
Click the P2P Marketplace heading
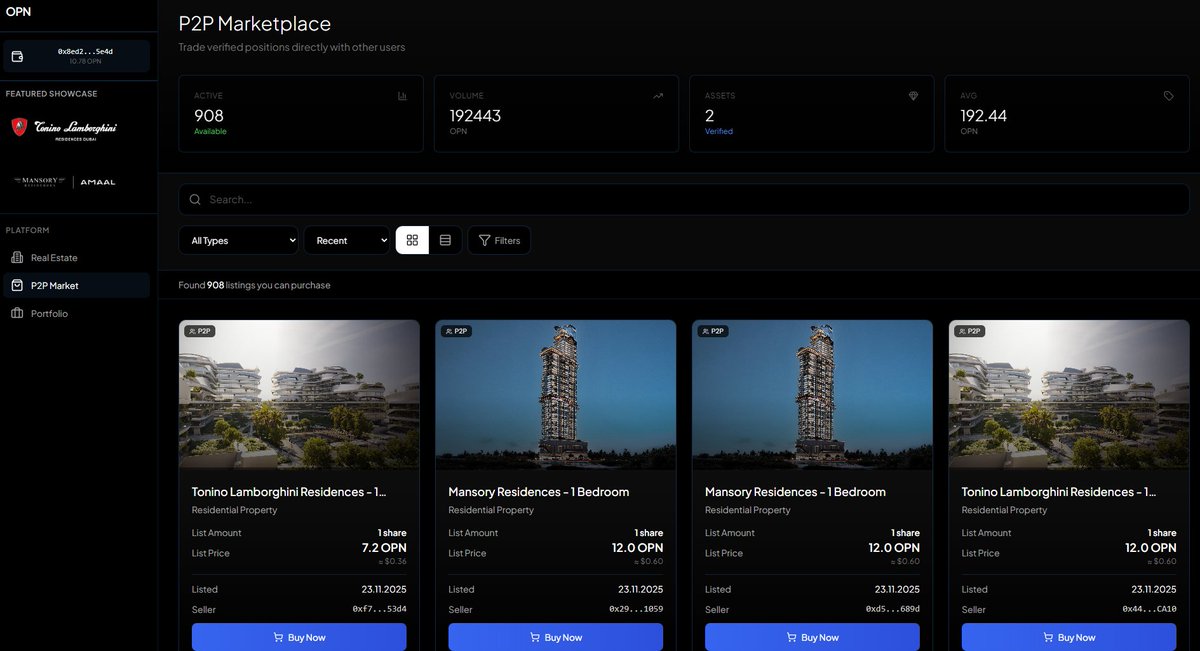click(255, 23)
